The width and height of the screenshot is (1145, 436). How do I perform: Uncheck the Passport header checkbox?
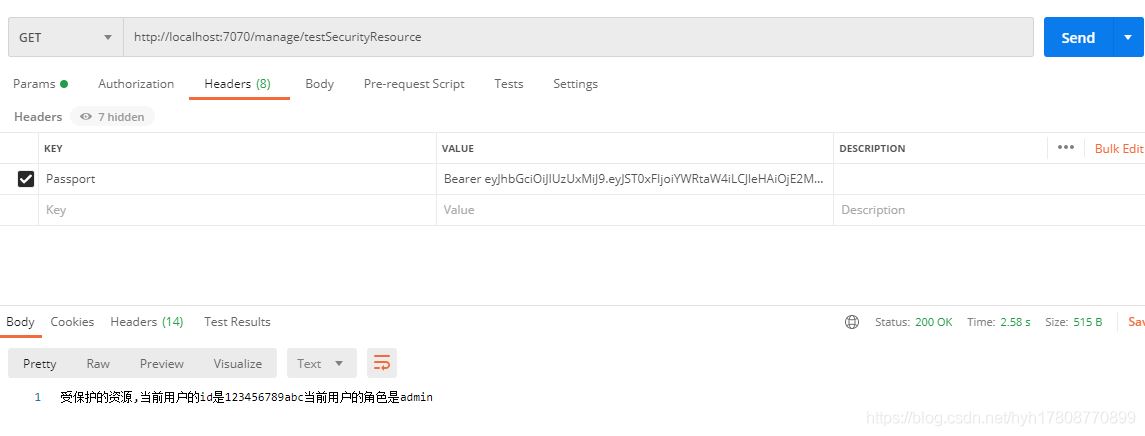point(26,179)
